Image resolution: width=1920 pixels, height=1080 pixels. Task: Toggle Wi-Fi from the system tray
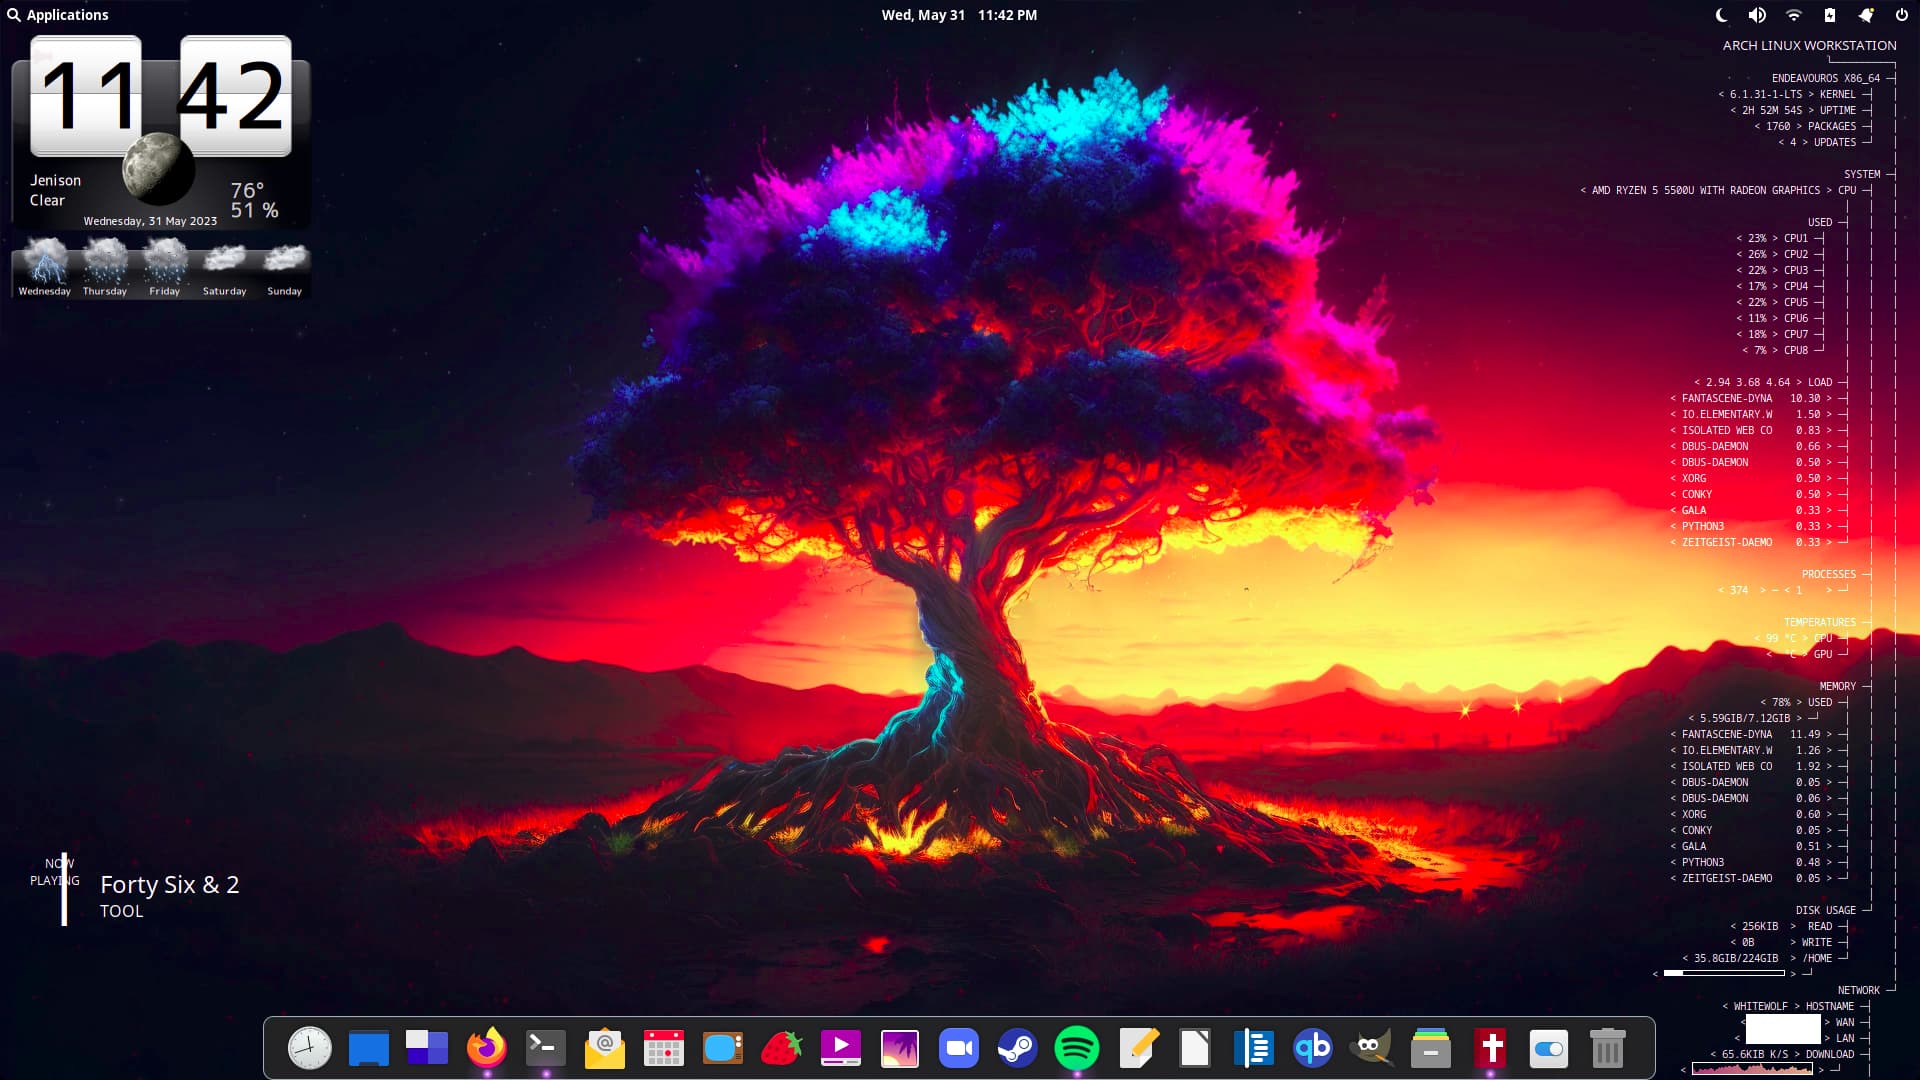pos(1792,15)
